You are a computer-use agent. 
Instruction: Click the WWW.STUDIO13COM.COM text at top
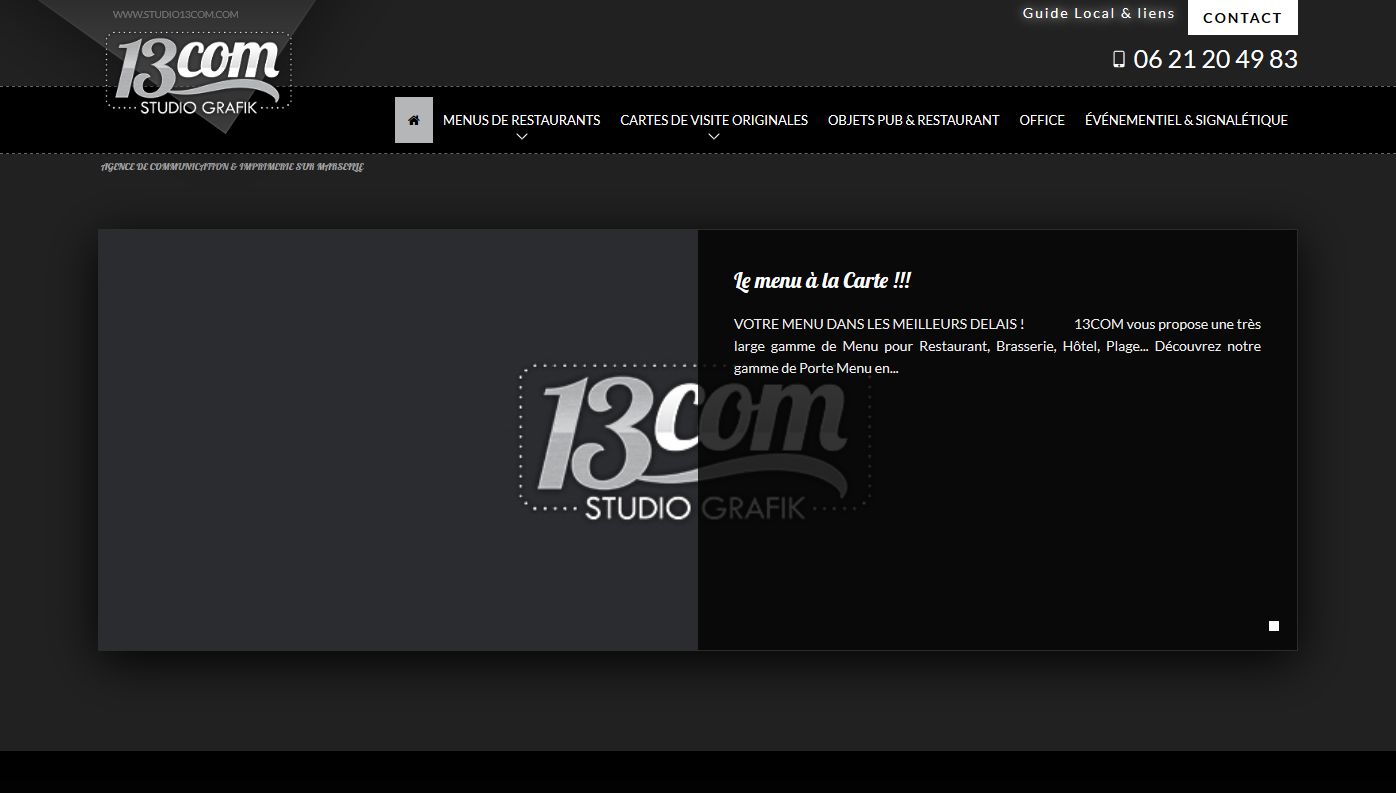pyautogui.click(x=175, y=14)
